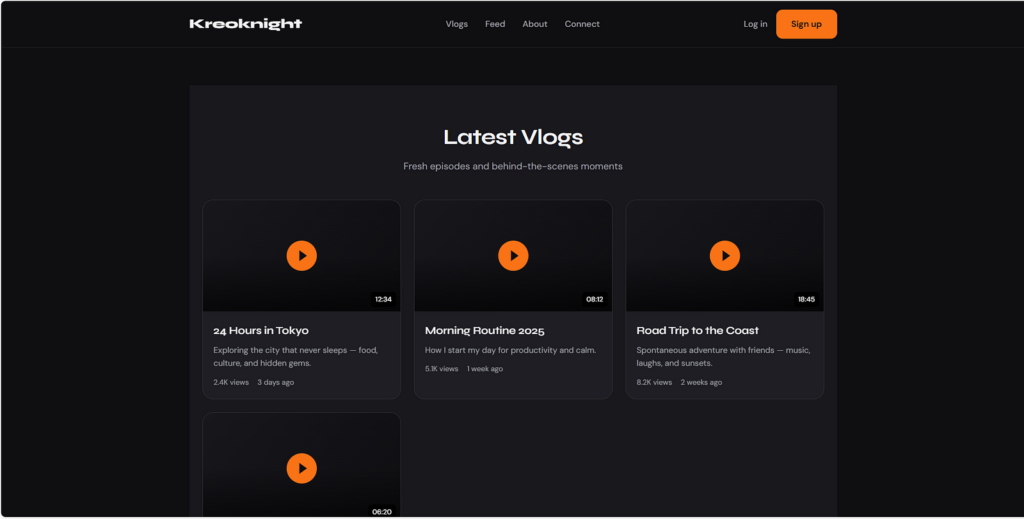The image size is (1024, 519).
Task: Play the vlog with 06:20 duration
Action: (302, 468)
